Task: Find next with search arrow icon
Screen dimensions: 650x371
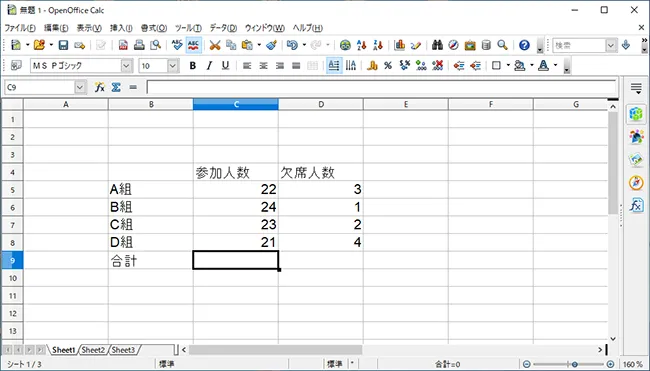Action: pyautogui.click(x=626, y=45)
